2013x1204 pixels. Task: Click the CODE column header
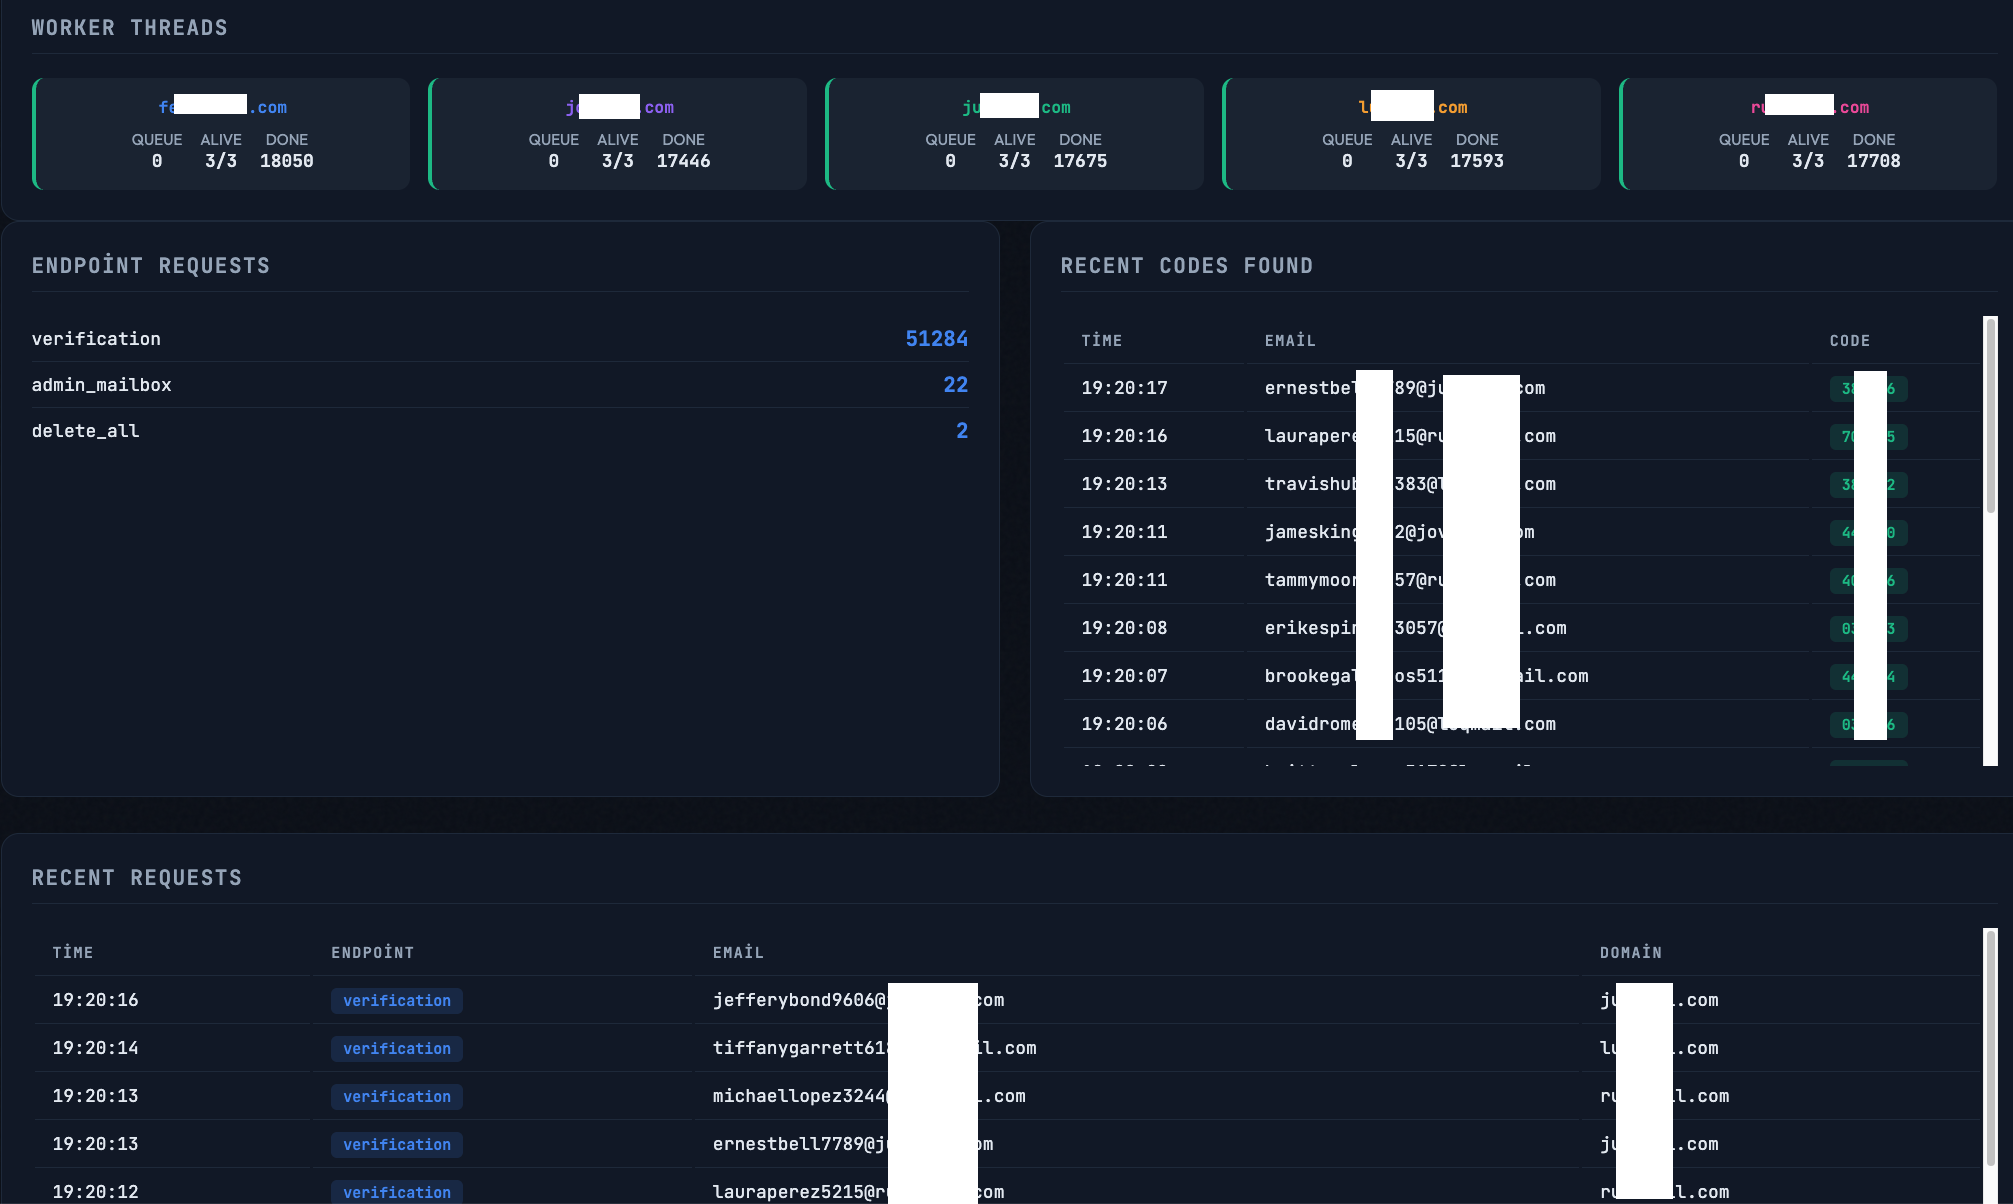point(1849,341)
